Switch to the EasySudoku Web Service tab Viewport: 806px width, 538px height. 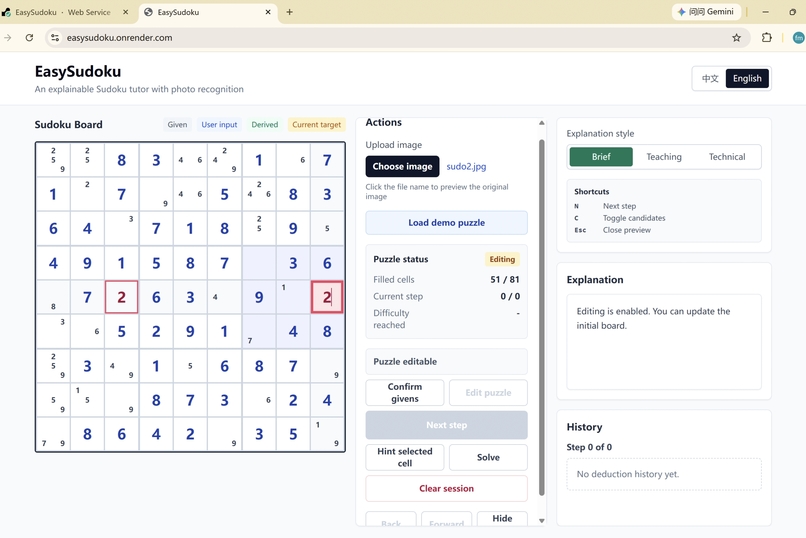coord(63,12)
